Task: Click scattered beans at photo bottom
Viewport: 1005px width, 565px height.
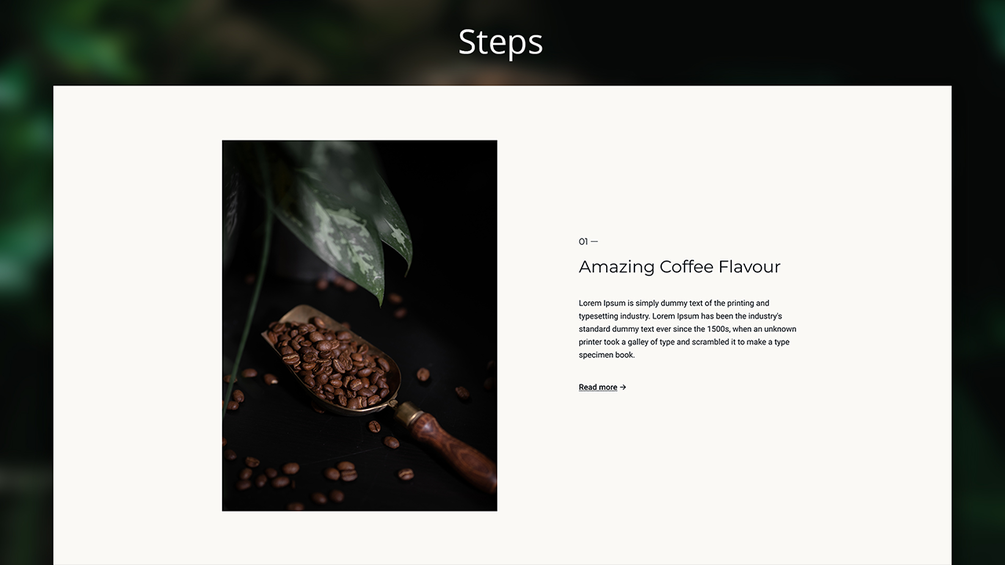Action: click(x=320, y=477)
